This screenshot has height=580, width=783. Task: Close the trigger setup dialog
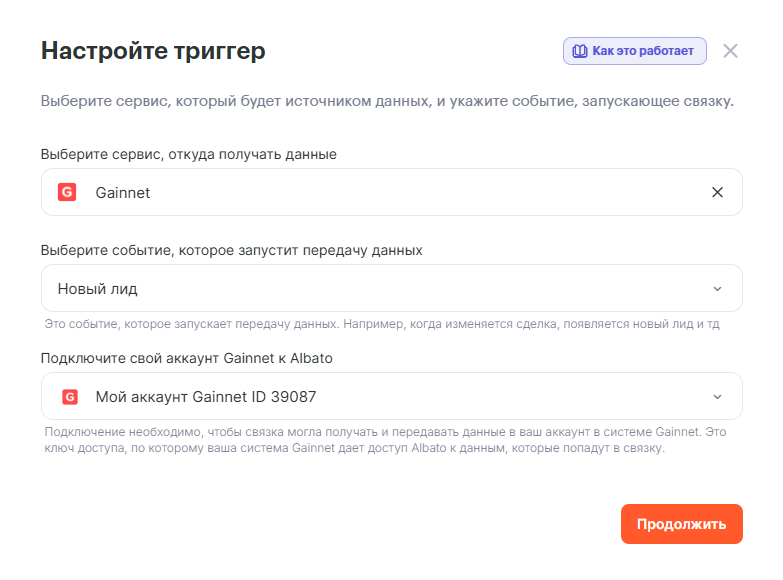[x=730, y=51]
